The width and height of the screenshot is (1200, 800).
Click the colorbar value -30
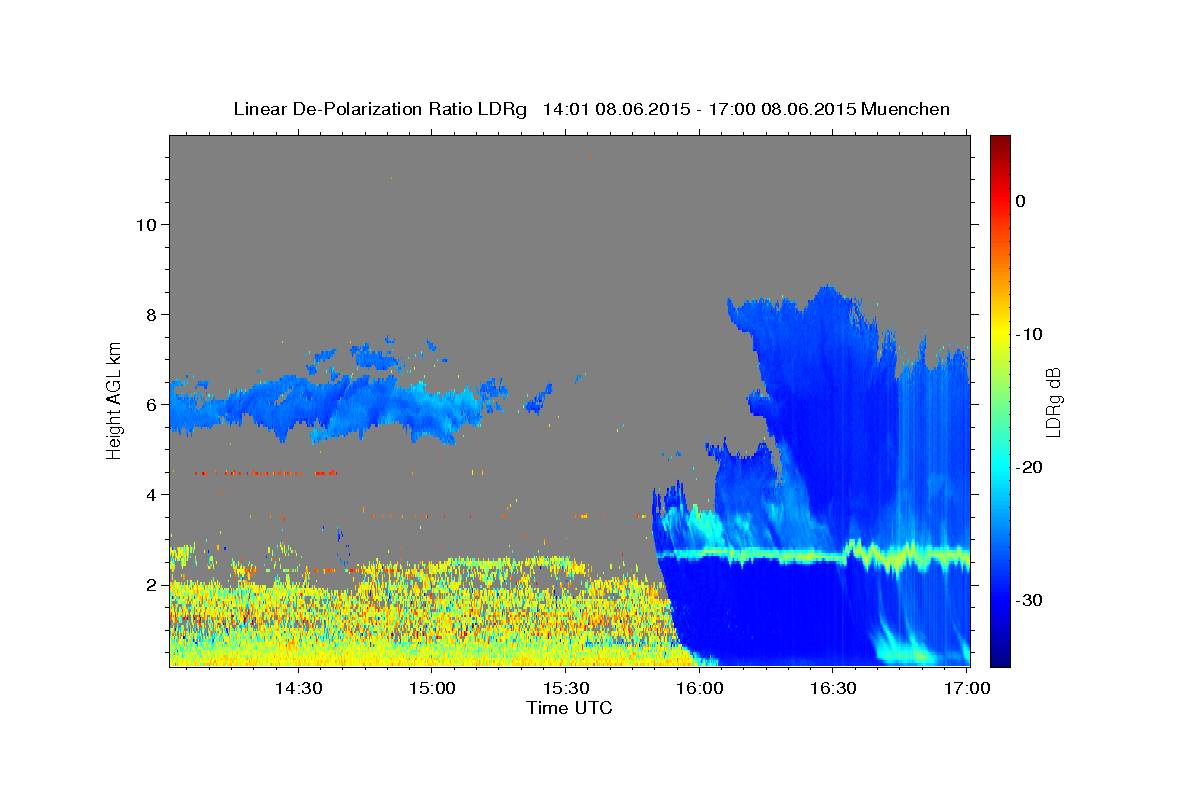tap(1027, 600)
